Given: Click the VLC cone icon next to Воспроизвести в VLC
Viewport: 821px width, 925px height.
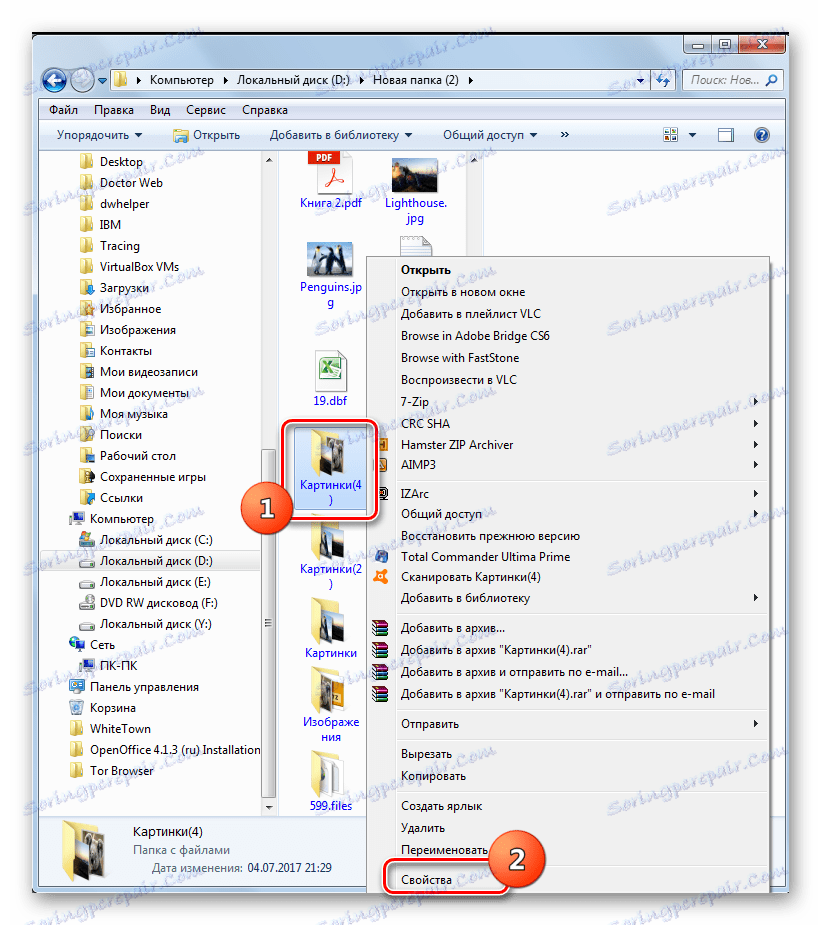Looking at the screenshot, I should [x=383, y=380].
